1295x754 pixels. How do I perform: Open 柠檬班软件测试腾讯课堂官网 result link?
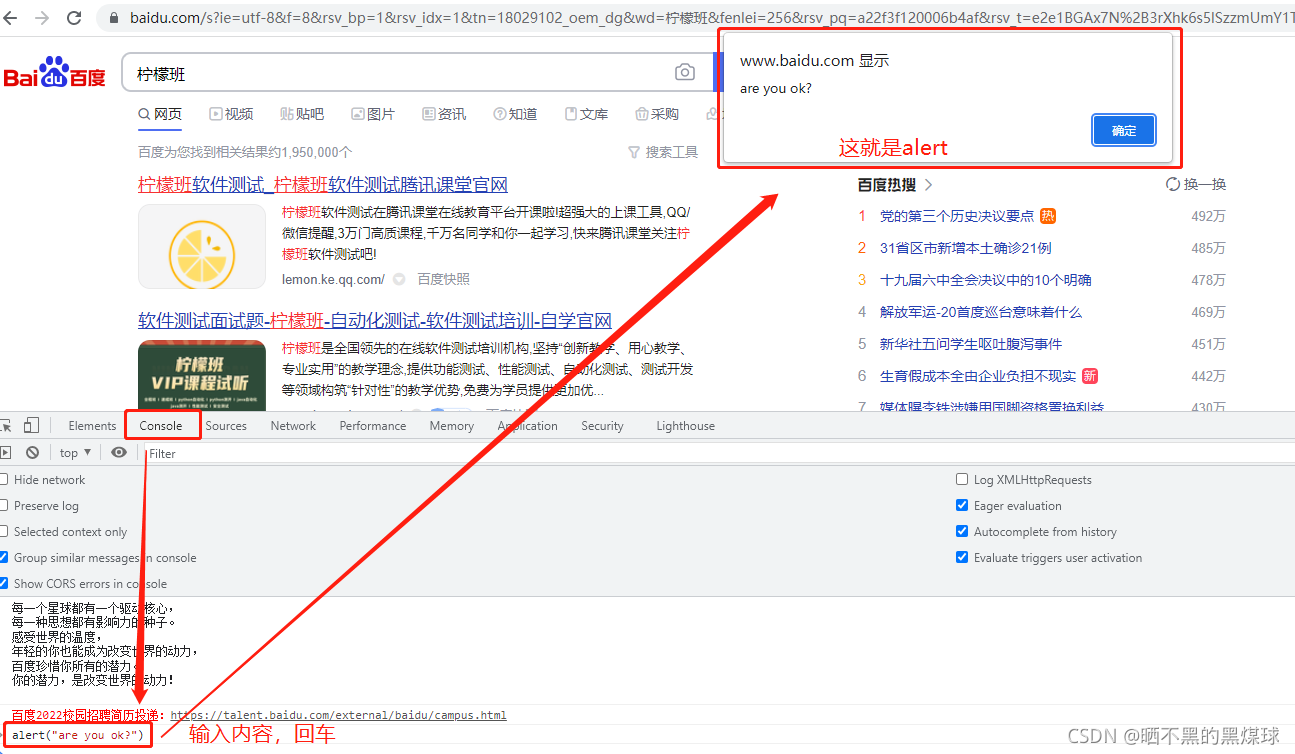click(x=323, y=185)
